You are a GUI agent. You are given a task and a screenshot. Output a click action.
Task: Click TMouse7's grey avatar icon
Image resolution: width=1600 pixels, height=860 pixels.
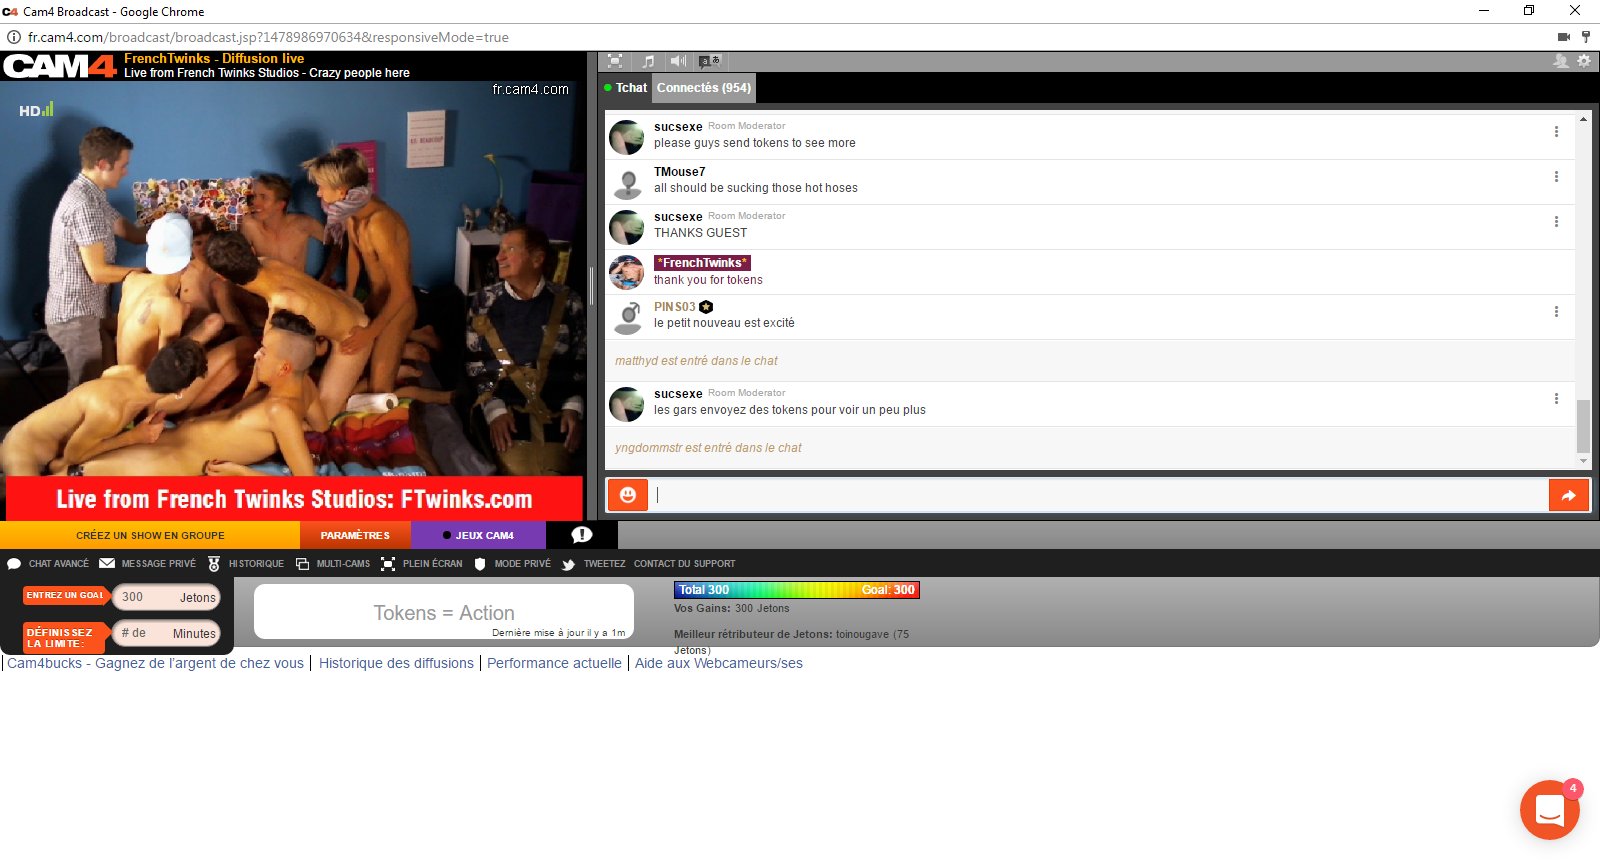point(627,183)
